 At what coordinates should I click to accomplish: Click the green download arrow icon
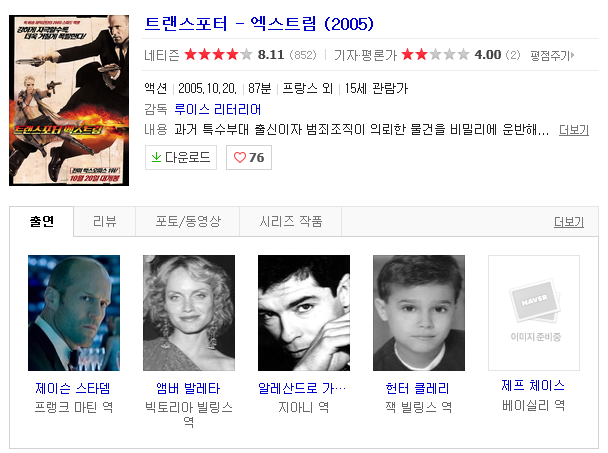[156, 157]
